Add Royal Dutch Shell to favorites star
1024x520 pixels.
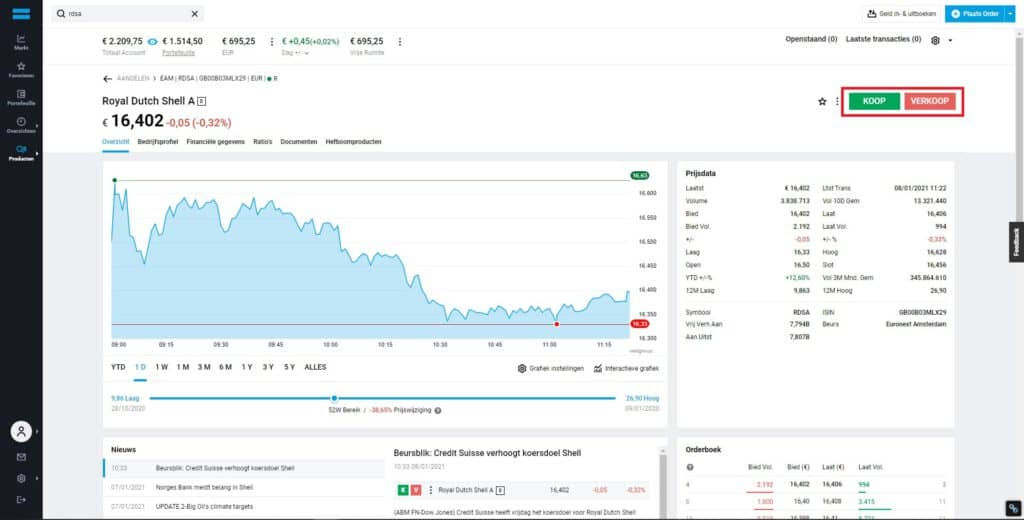coord(822,101)
